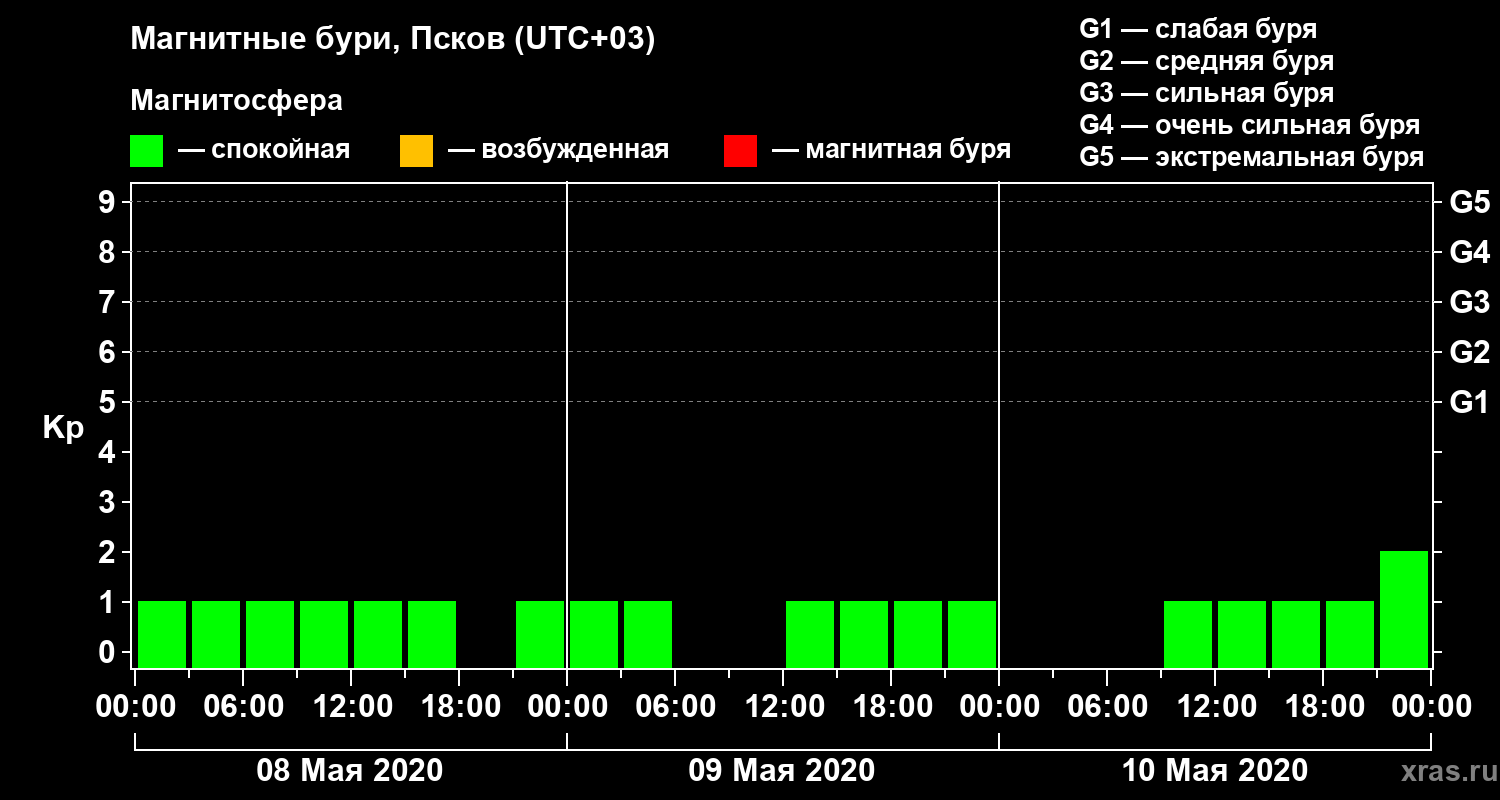Click the yellow 'возбужденная' legend swatch

click(416, 151)
